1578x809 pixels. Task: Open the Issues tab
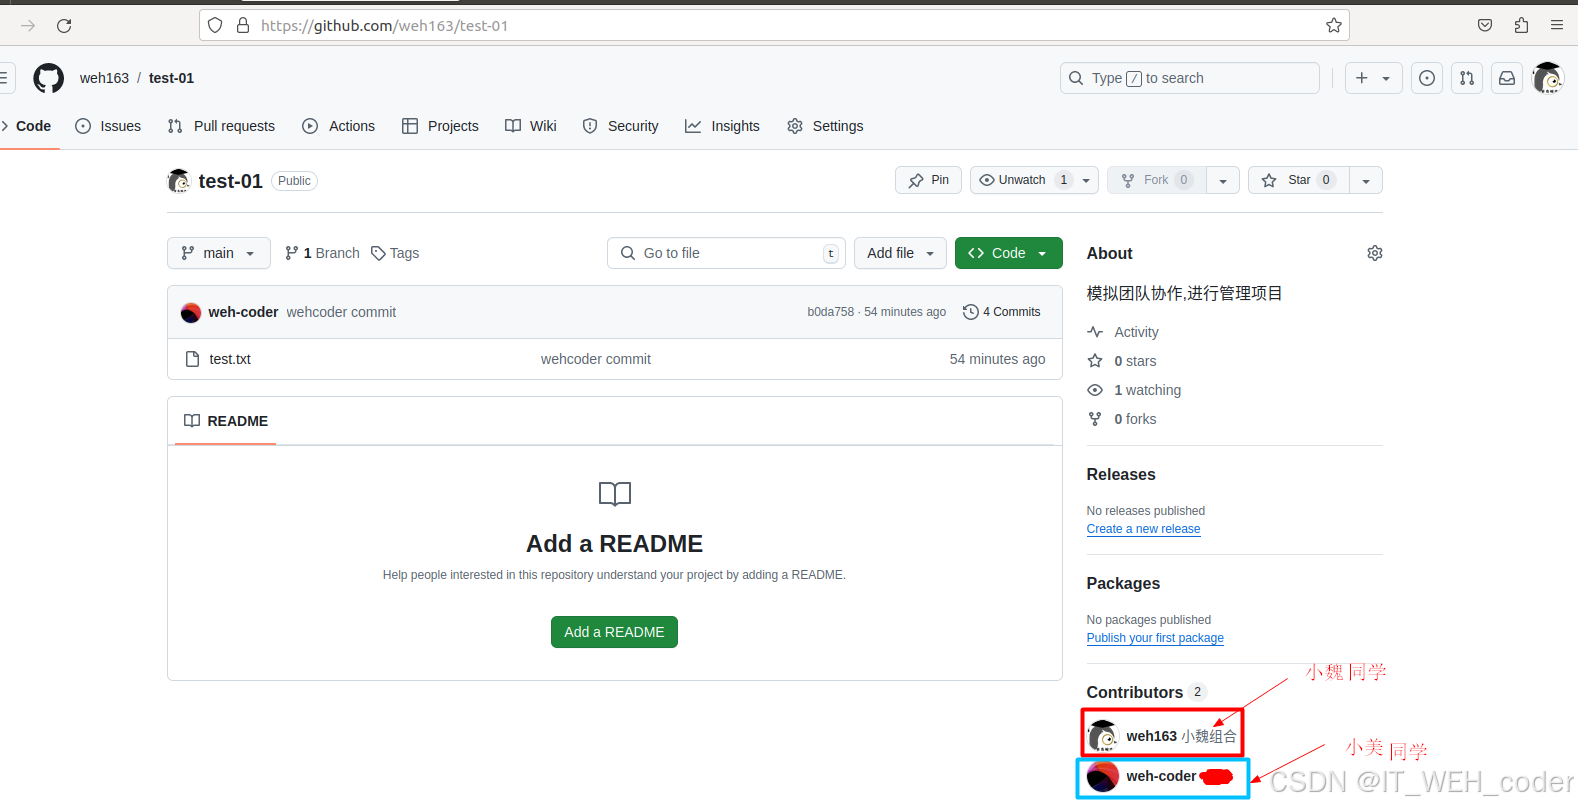click(x=108, y=126)
